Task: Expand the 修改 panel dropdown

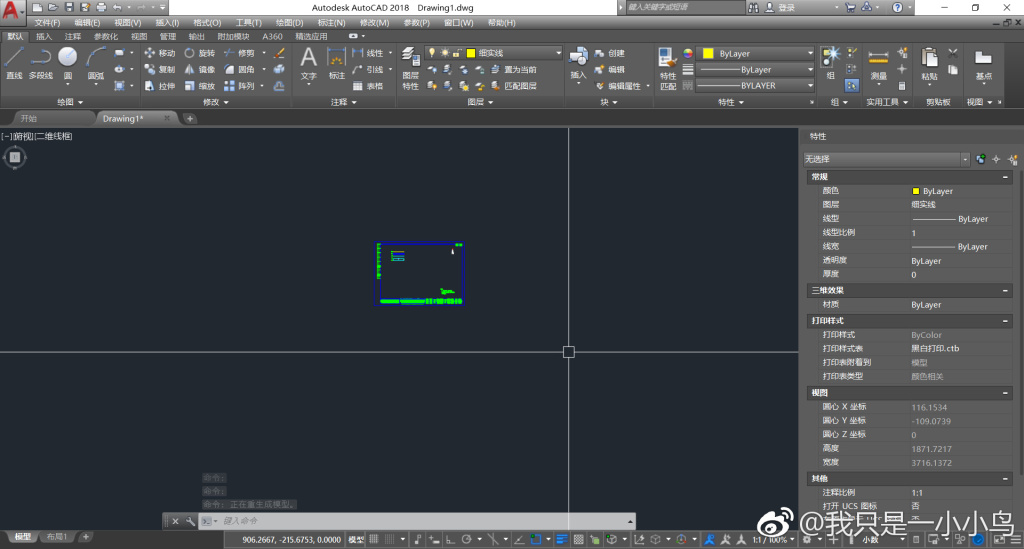Action: click(216, 102)
